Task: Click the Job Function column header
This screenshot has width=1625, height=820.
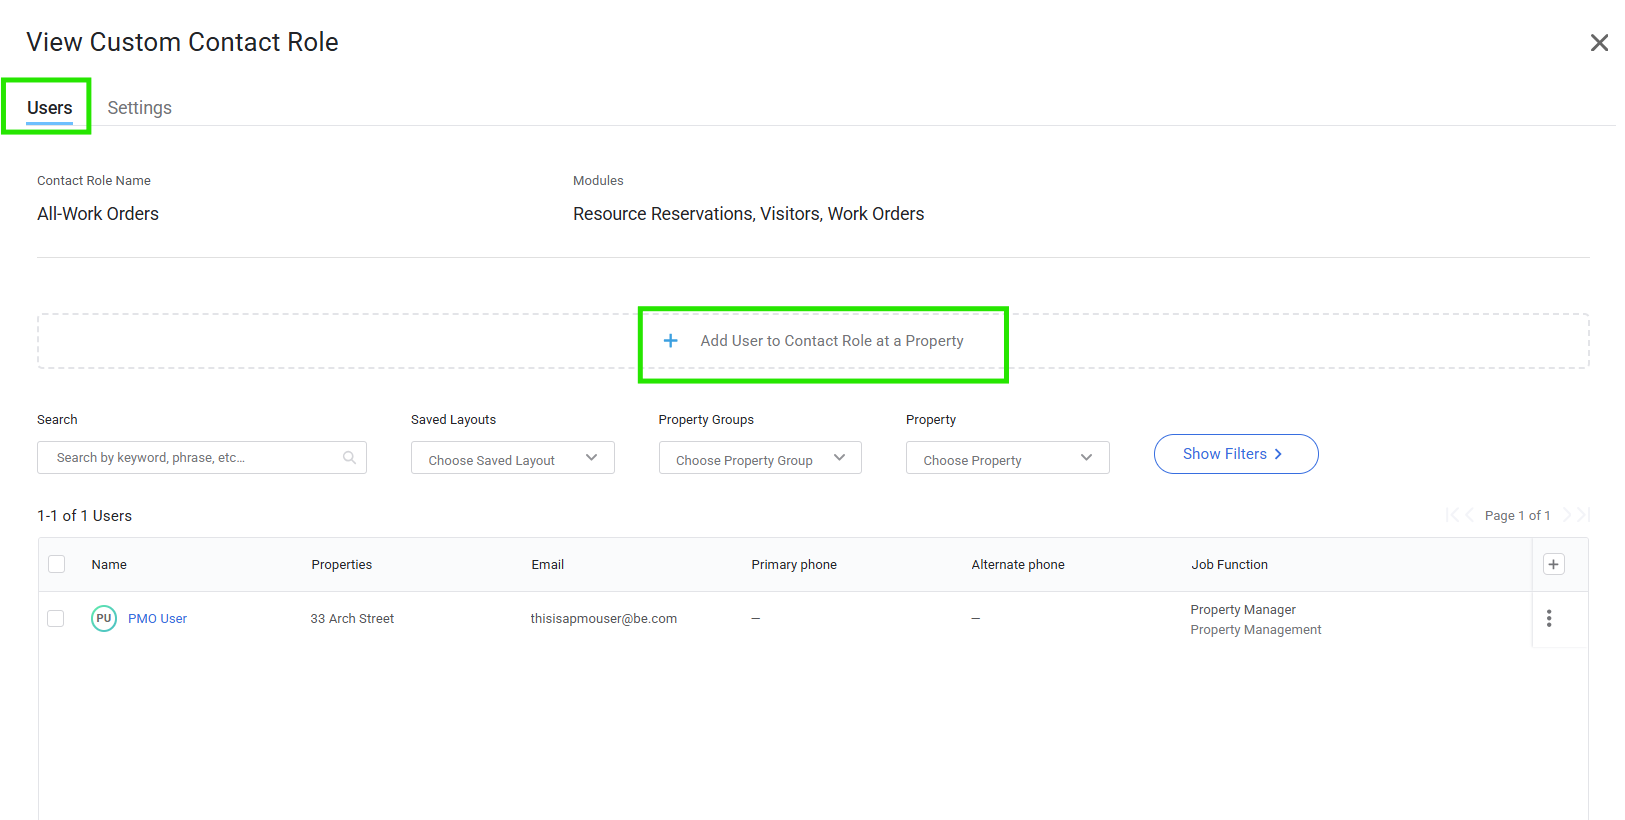Action: pyautogui.click(x=1229, y=565)
